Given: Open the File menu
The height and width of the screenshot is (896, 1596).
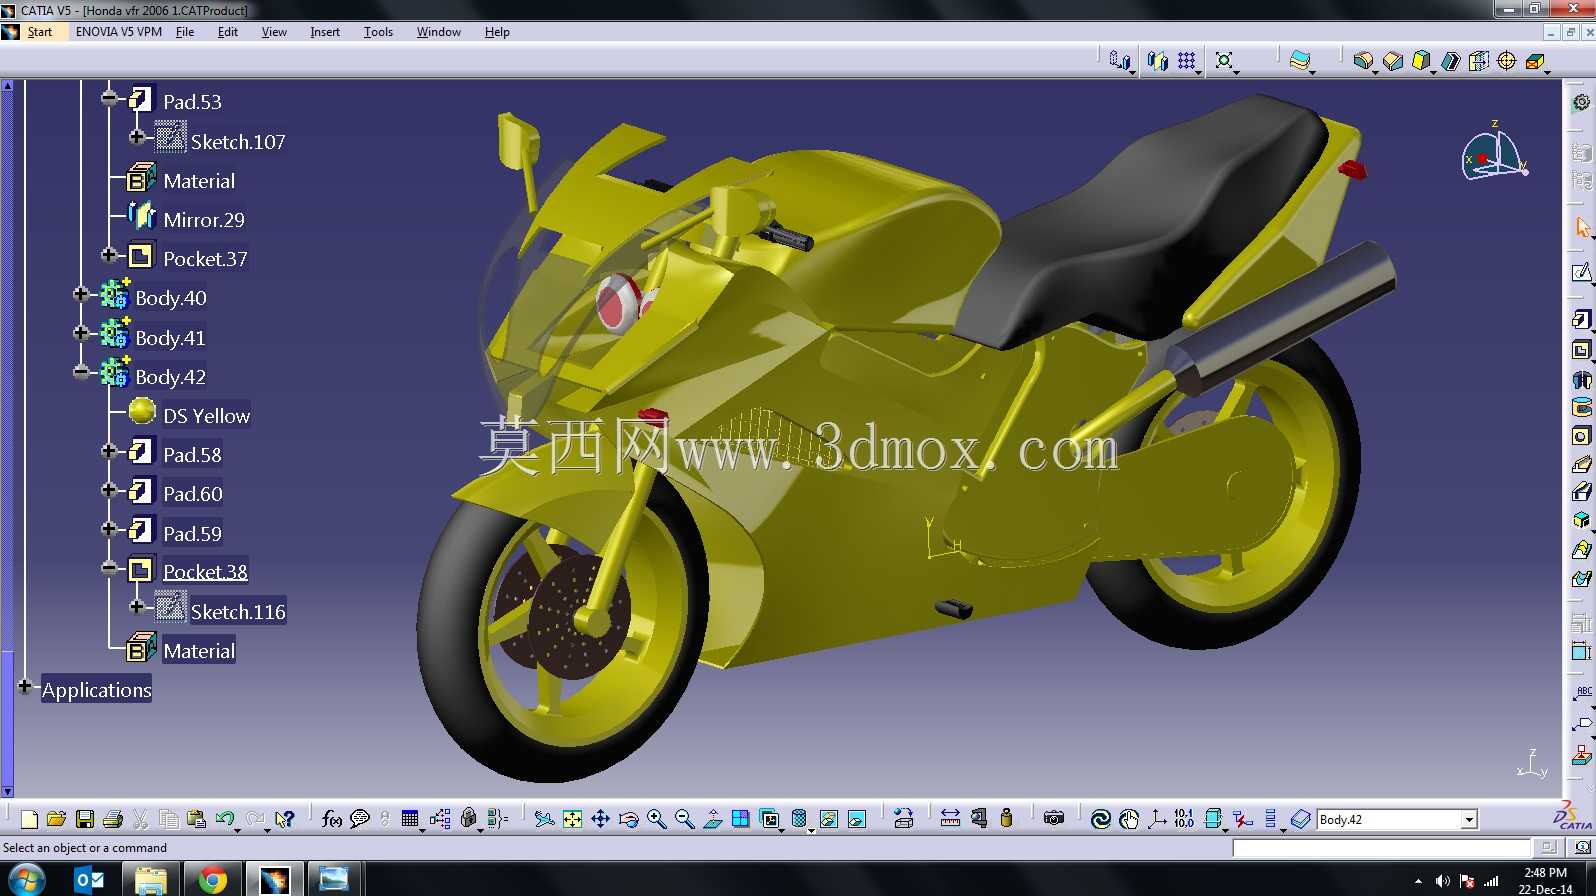Looking at the screenshot, I should tap(185, 32).
